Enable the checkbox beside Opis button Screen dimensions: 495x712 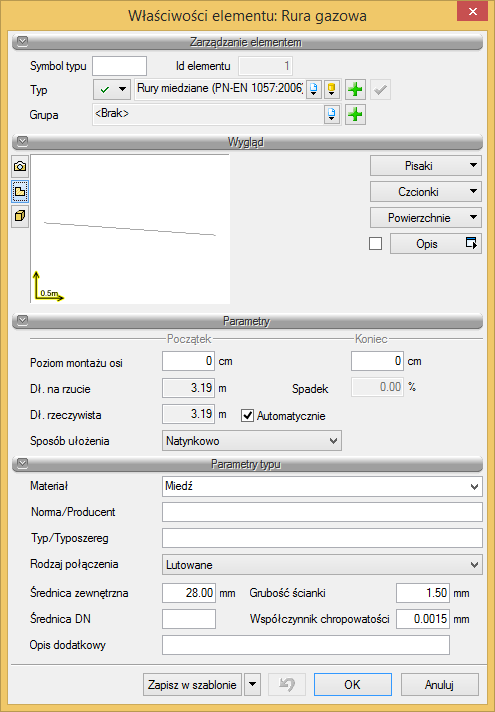[376, 244]
